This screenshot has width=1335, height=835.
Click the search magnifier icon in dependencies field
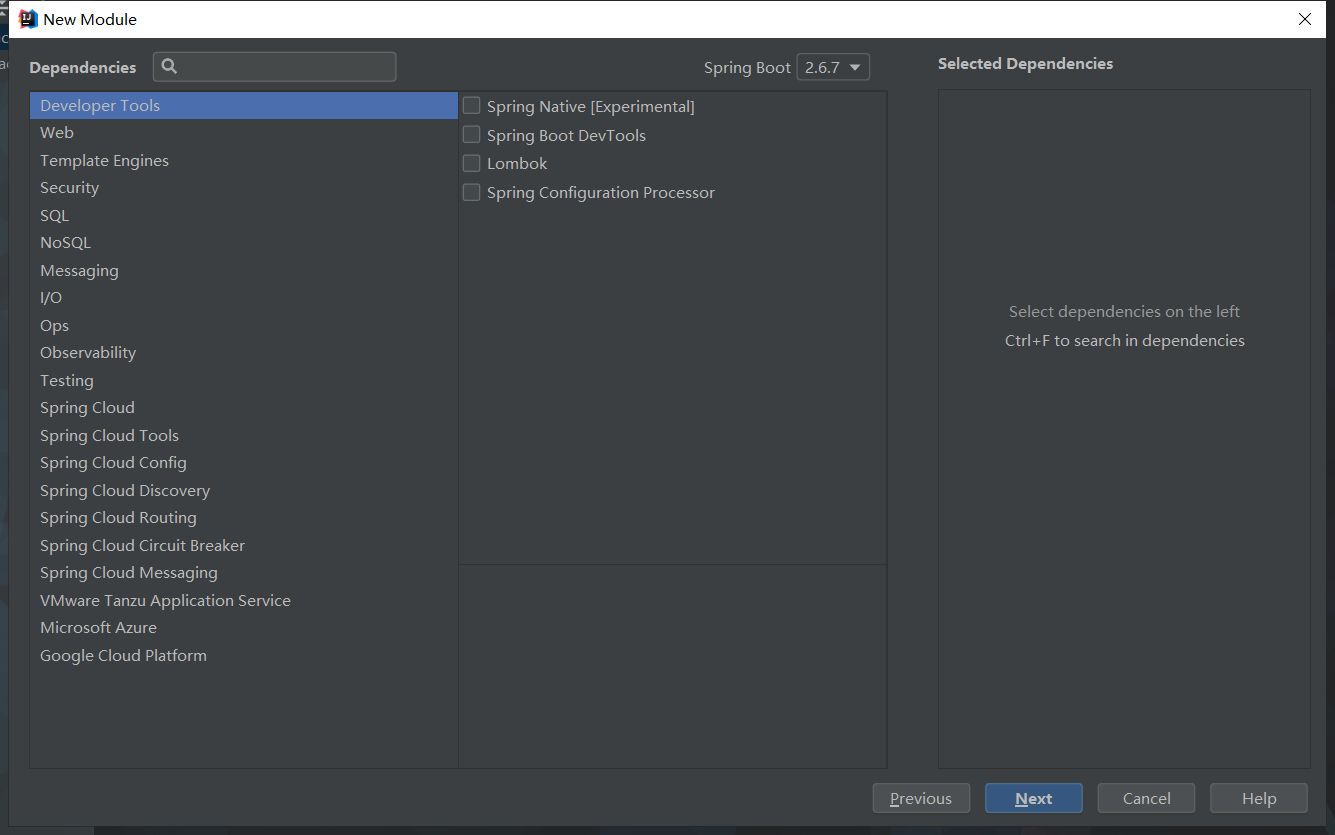169,66
